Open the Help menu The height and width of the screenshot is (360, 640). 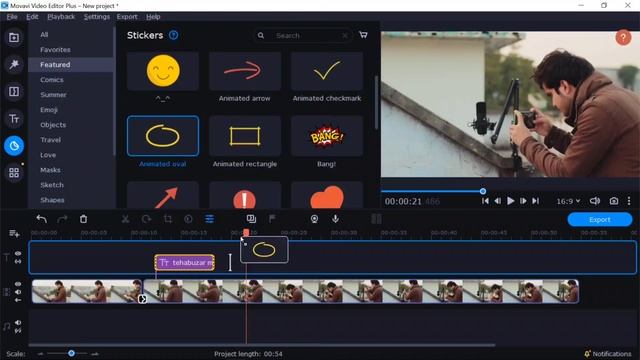pos(153,17)
